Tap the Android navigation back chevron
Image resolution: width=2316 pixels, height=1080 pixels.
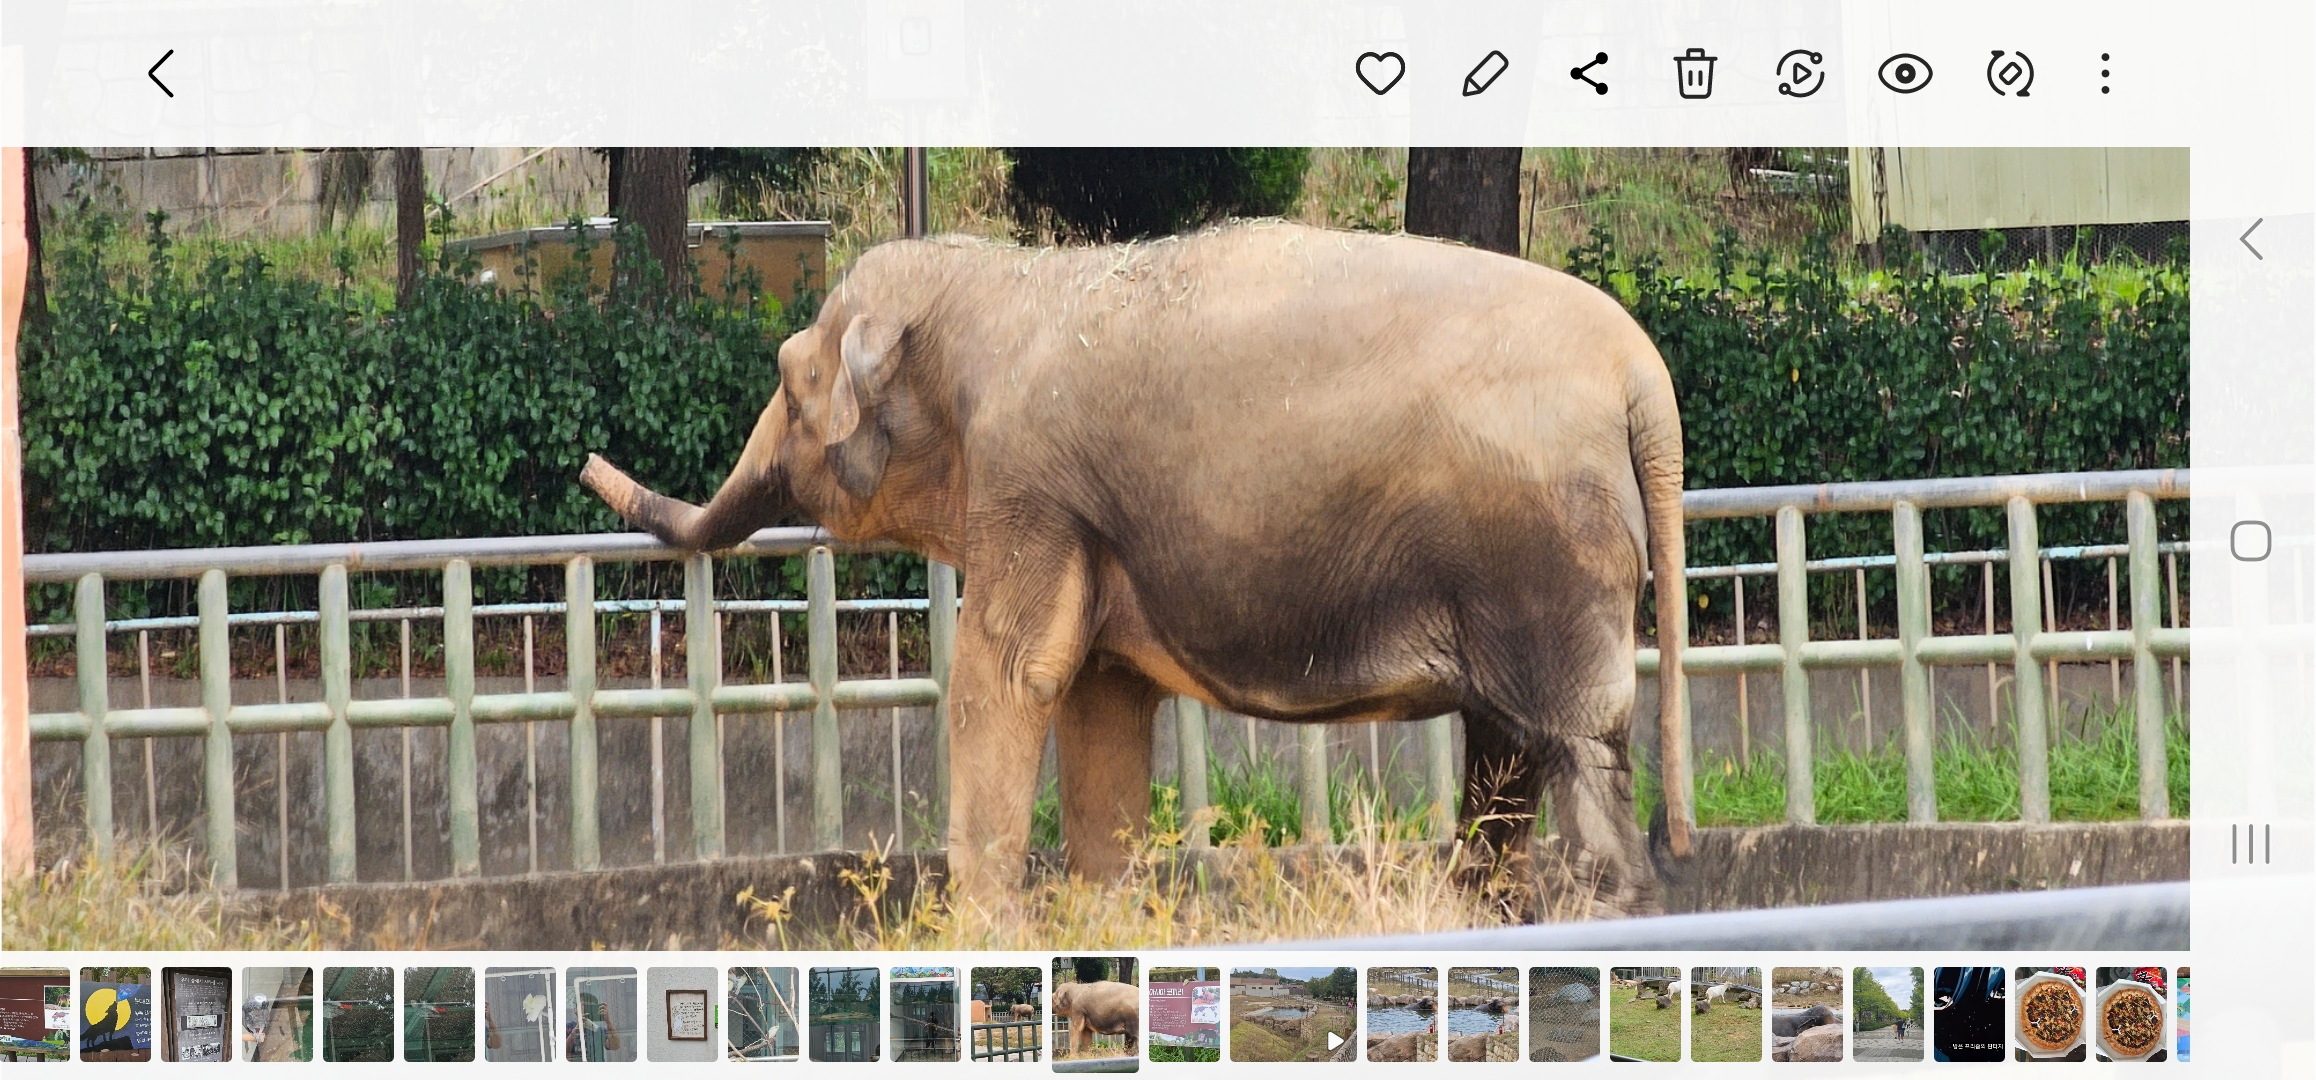pos(2251,239)
